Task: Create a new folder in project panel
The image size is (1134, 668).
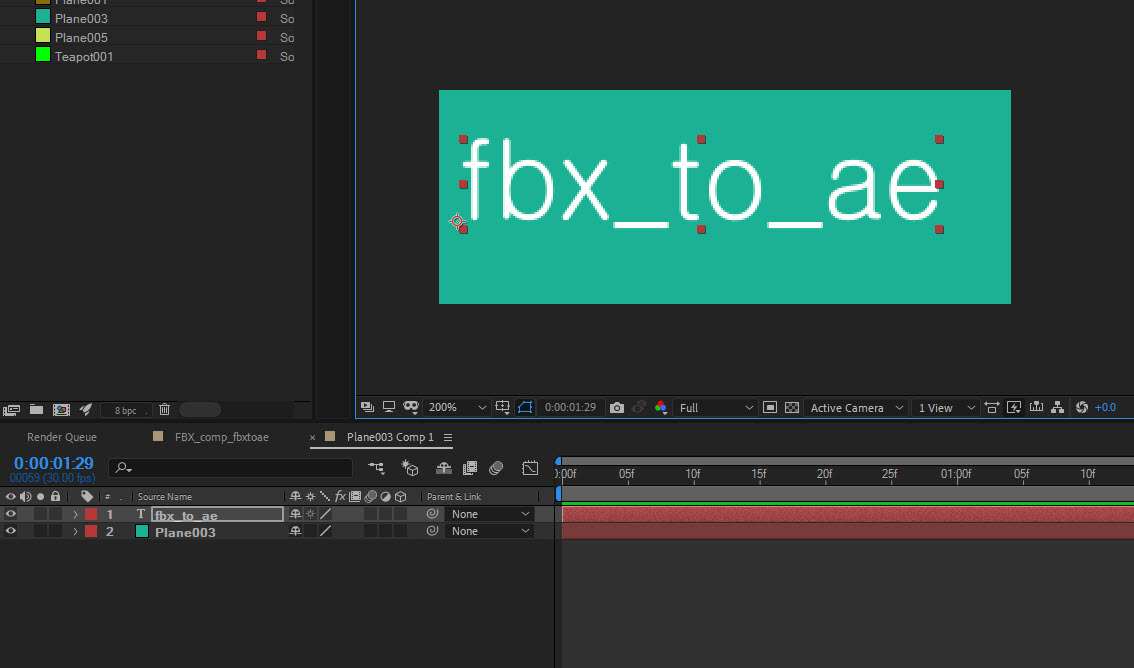Action: [36, 409]
